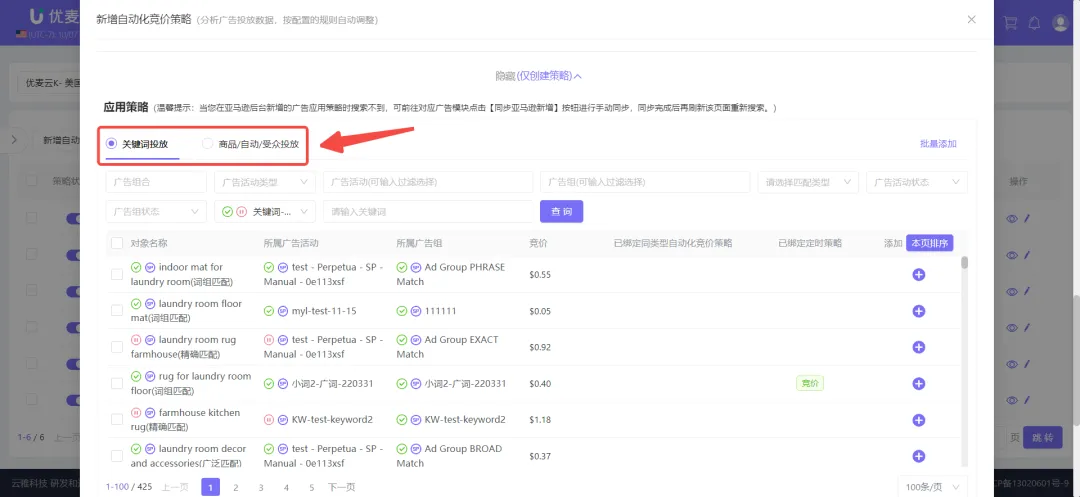Add the laundry room rug farmhouse keyword
Viewport: 1080px width, 497px height.
(918, 347)
